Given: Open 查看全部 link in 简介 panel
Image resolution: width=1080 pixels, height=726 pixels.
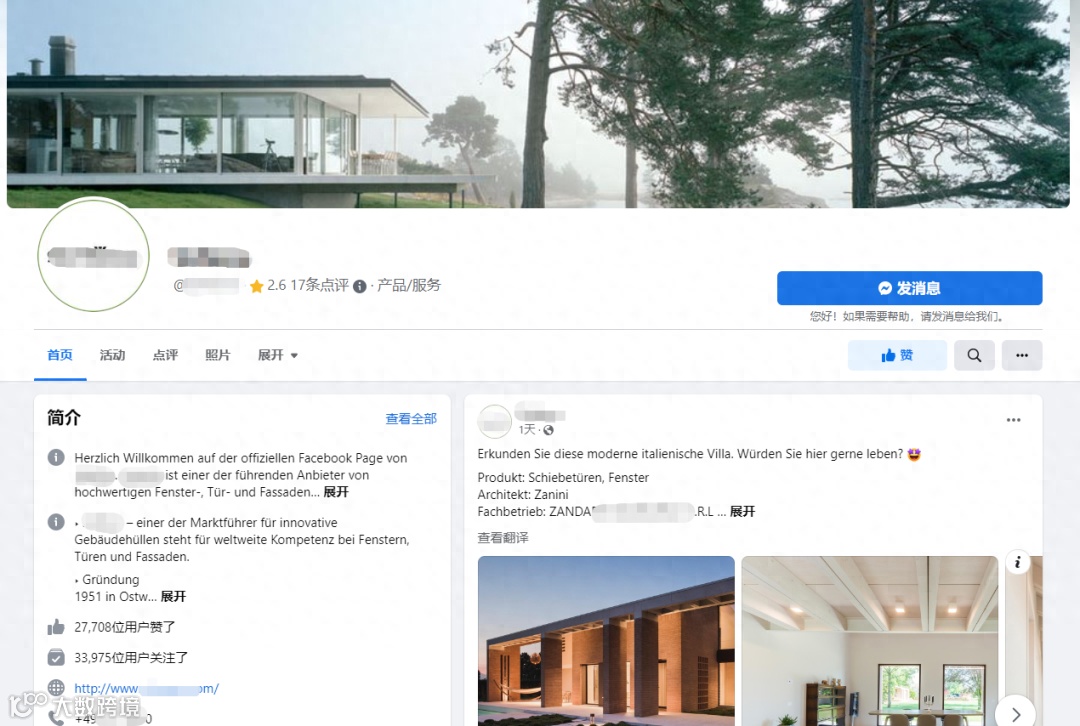Looking at the screenshot, I should (411, 419).
